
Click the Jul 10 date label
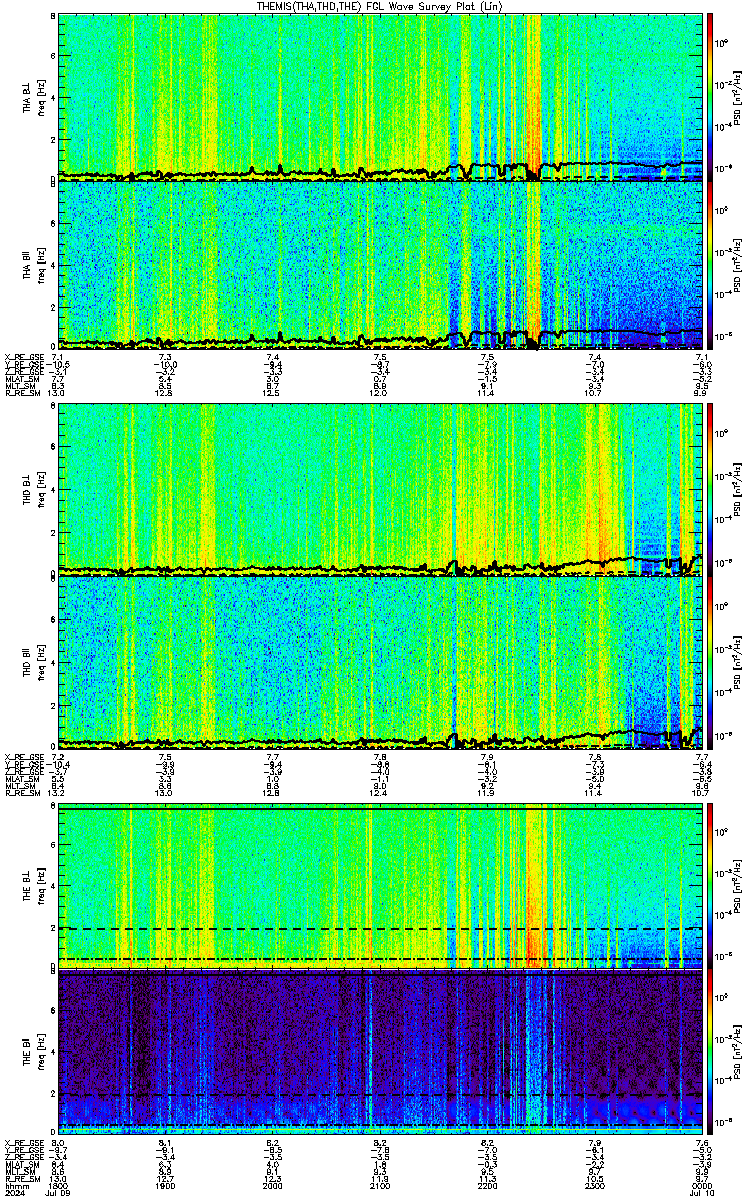pos(703,1195)
